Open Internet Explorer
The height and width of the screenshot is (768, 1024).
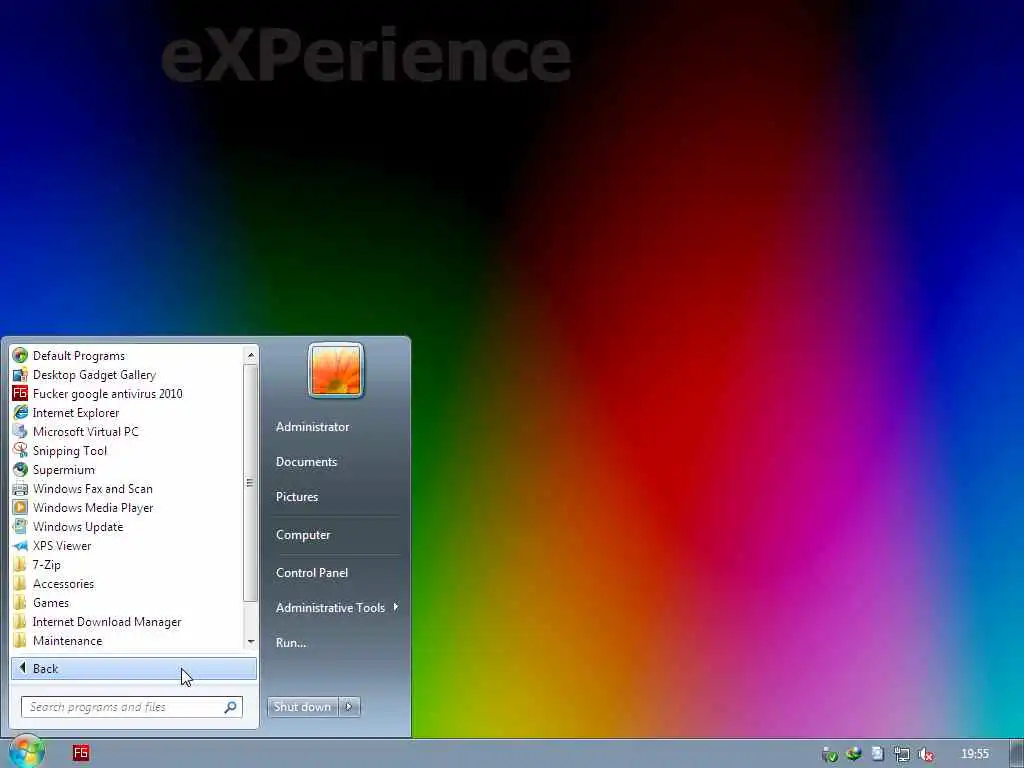[x=127, y=413]
